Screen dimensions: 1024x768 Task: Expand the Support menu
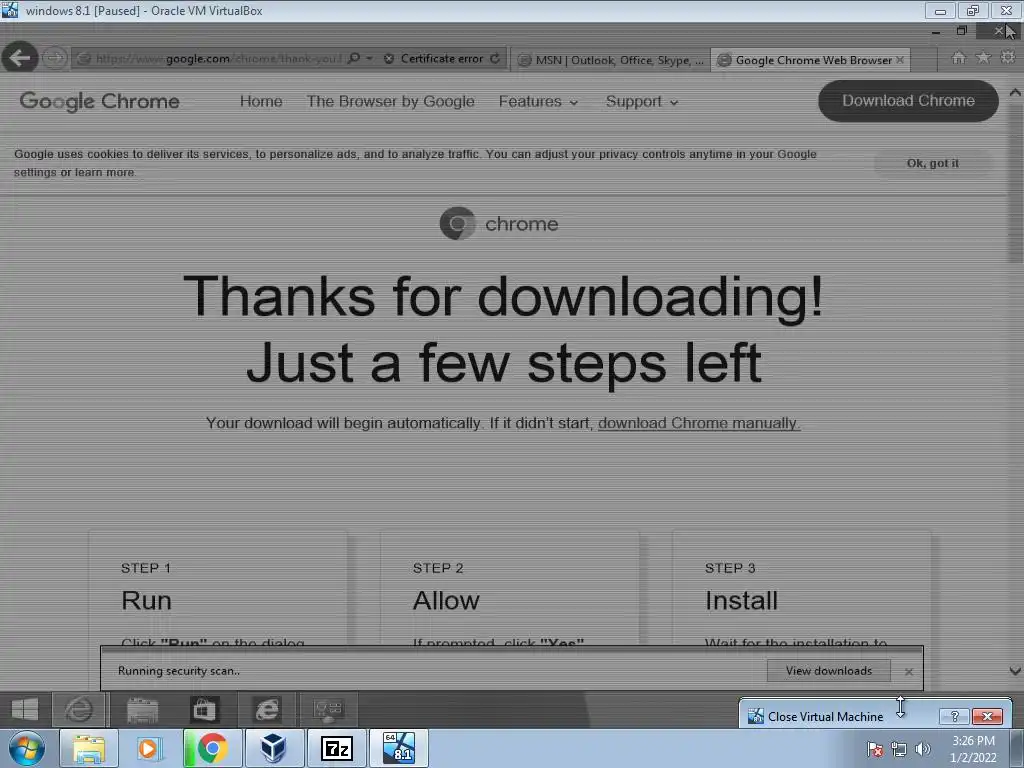[641, 101]
